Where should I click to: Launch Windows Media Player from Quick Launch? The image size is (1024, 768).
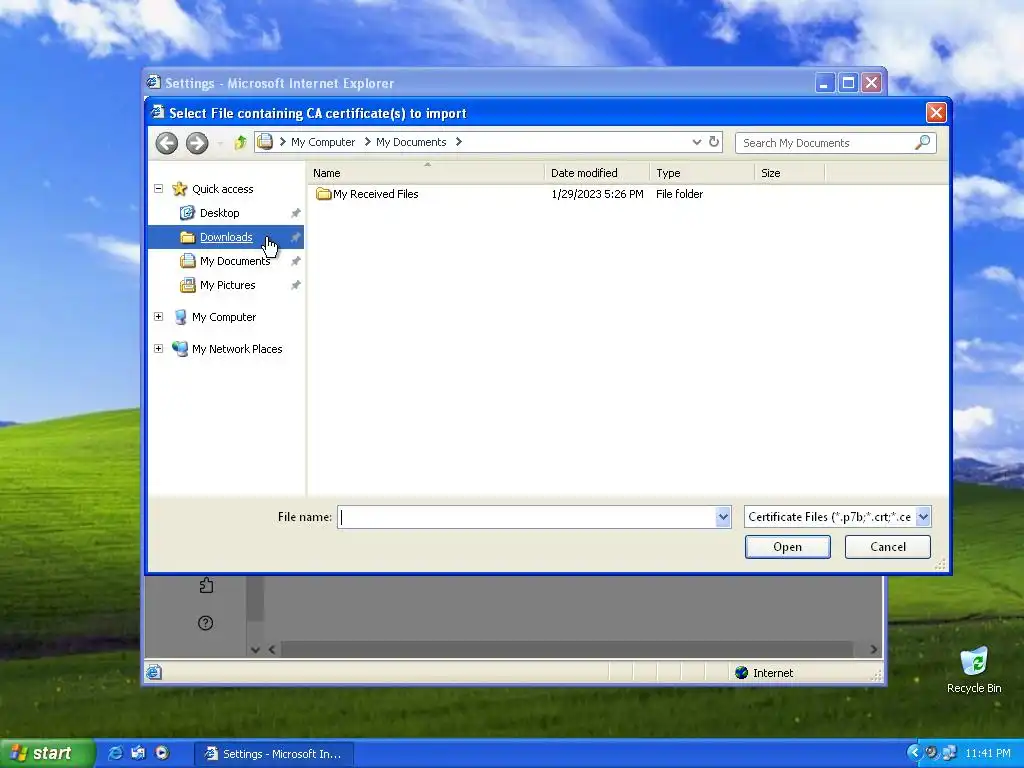coord(162,753)
